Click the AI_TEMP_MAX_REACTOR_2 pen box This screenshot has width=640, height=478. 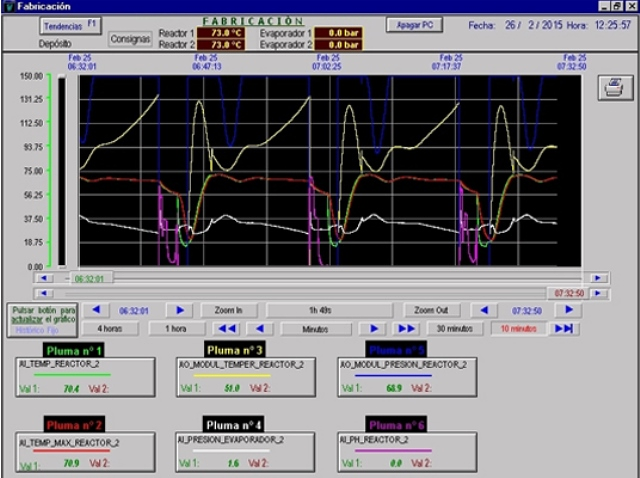pyautogui.click(x=85, y=452)
